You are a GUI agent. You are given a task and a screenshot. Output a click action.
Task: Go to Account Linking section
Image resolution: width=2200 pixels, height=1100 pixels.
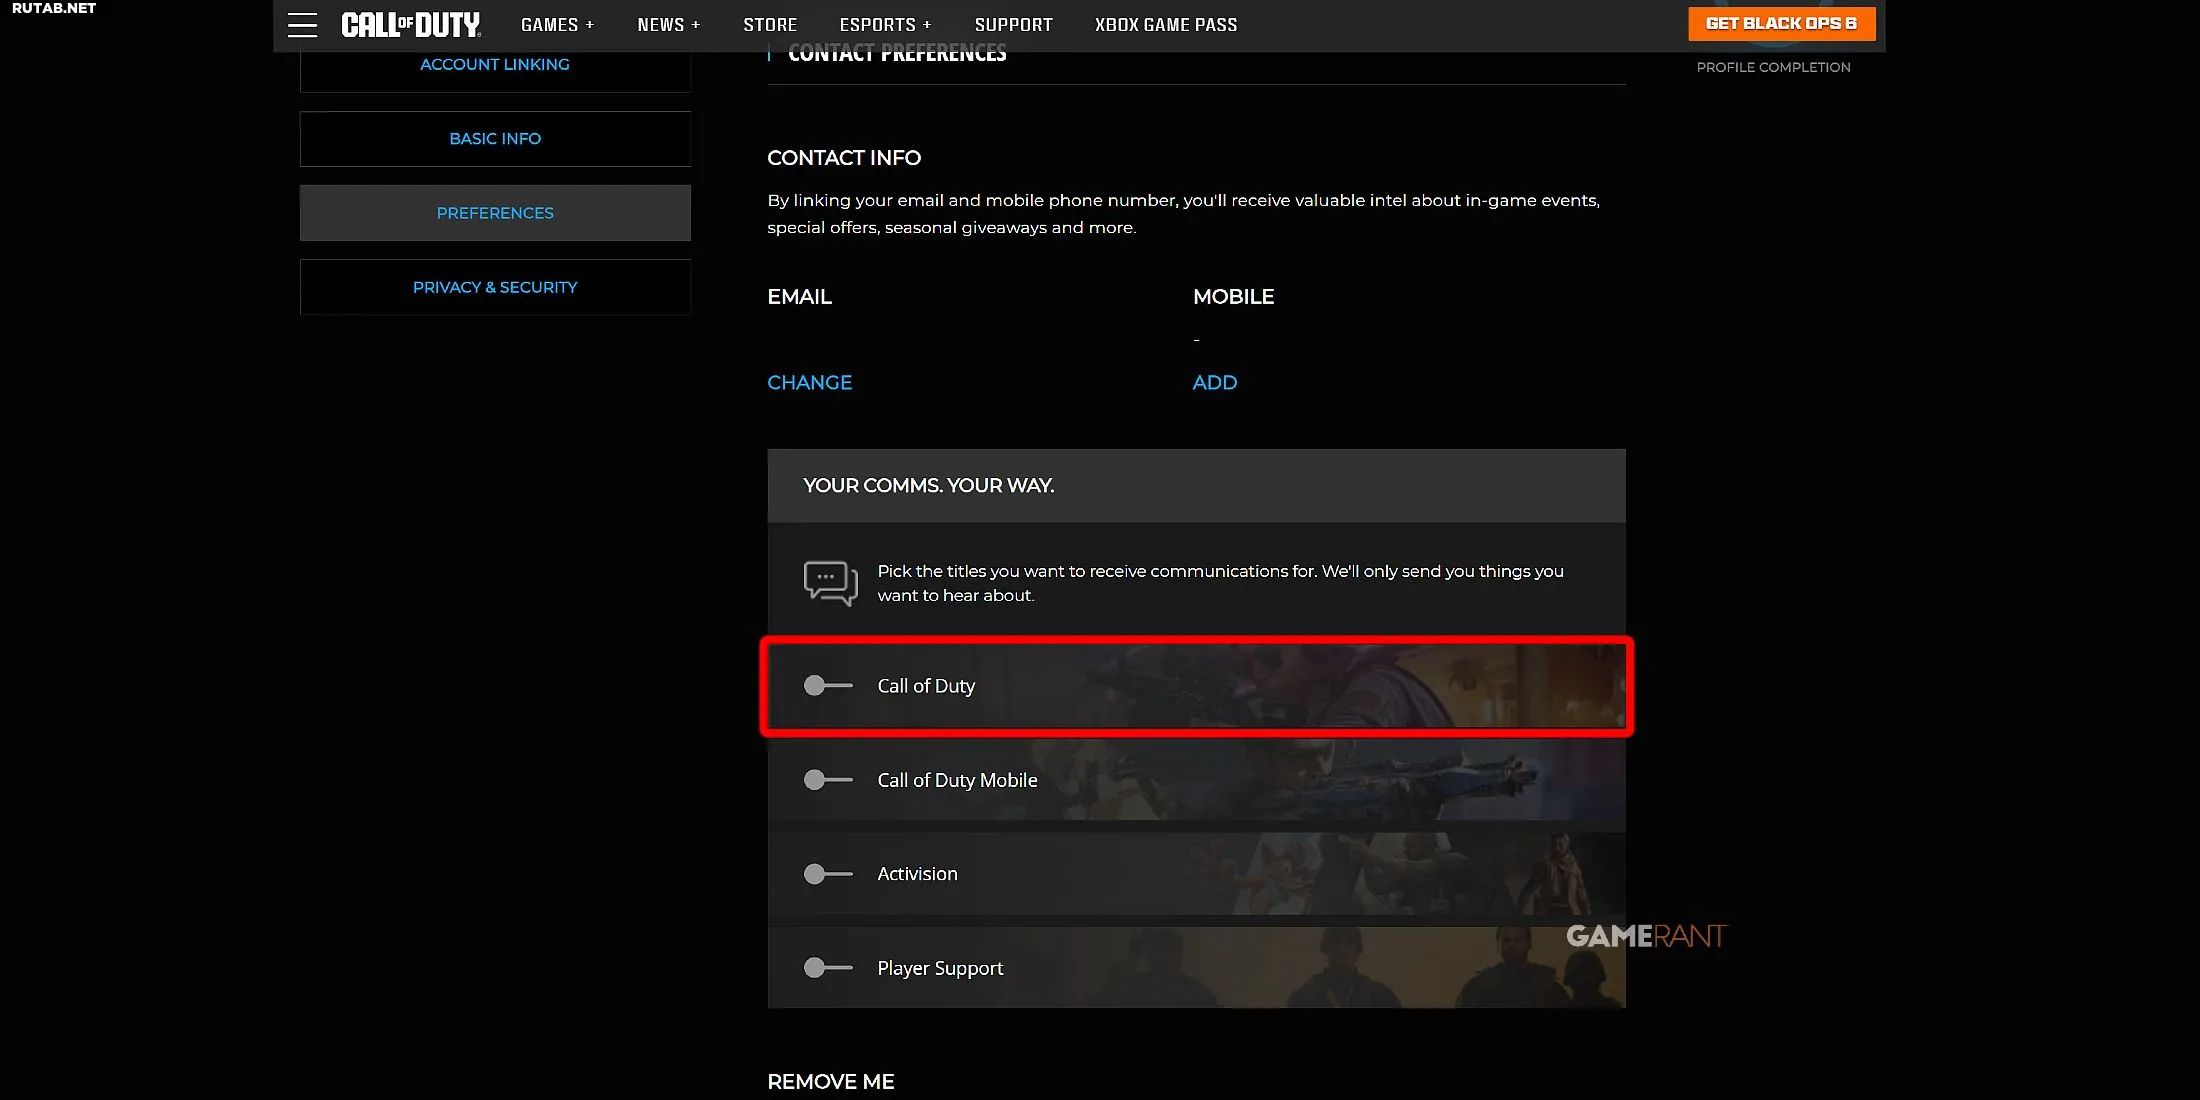tap(495, 65)
